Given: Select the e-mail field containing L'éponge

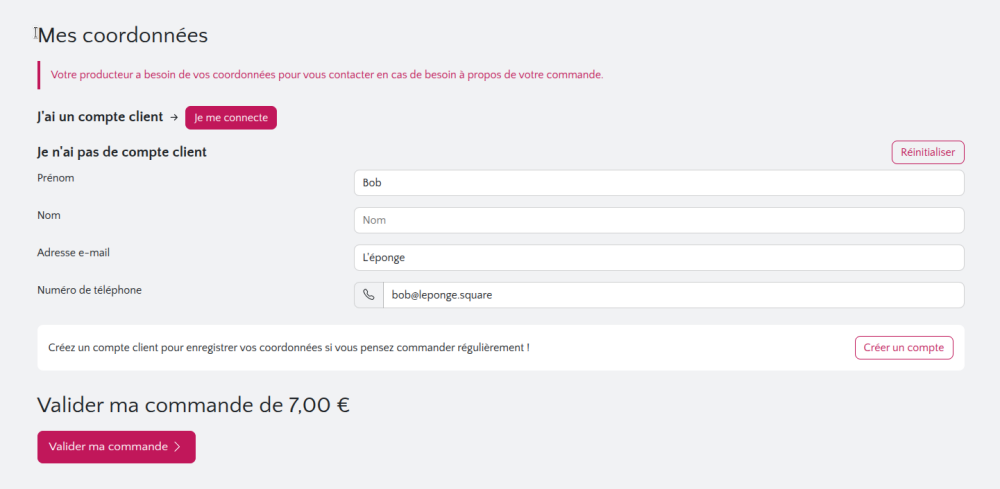Looking at the screenshot, I should pos(658,258).
